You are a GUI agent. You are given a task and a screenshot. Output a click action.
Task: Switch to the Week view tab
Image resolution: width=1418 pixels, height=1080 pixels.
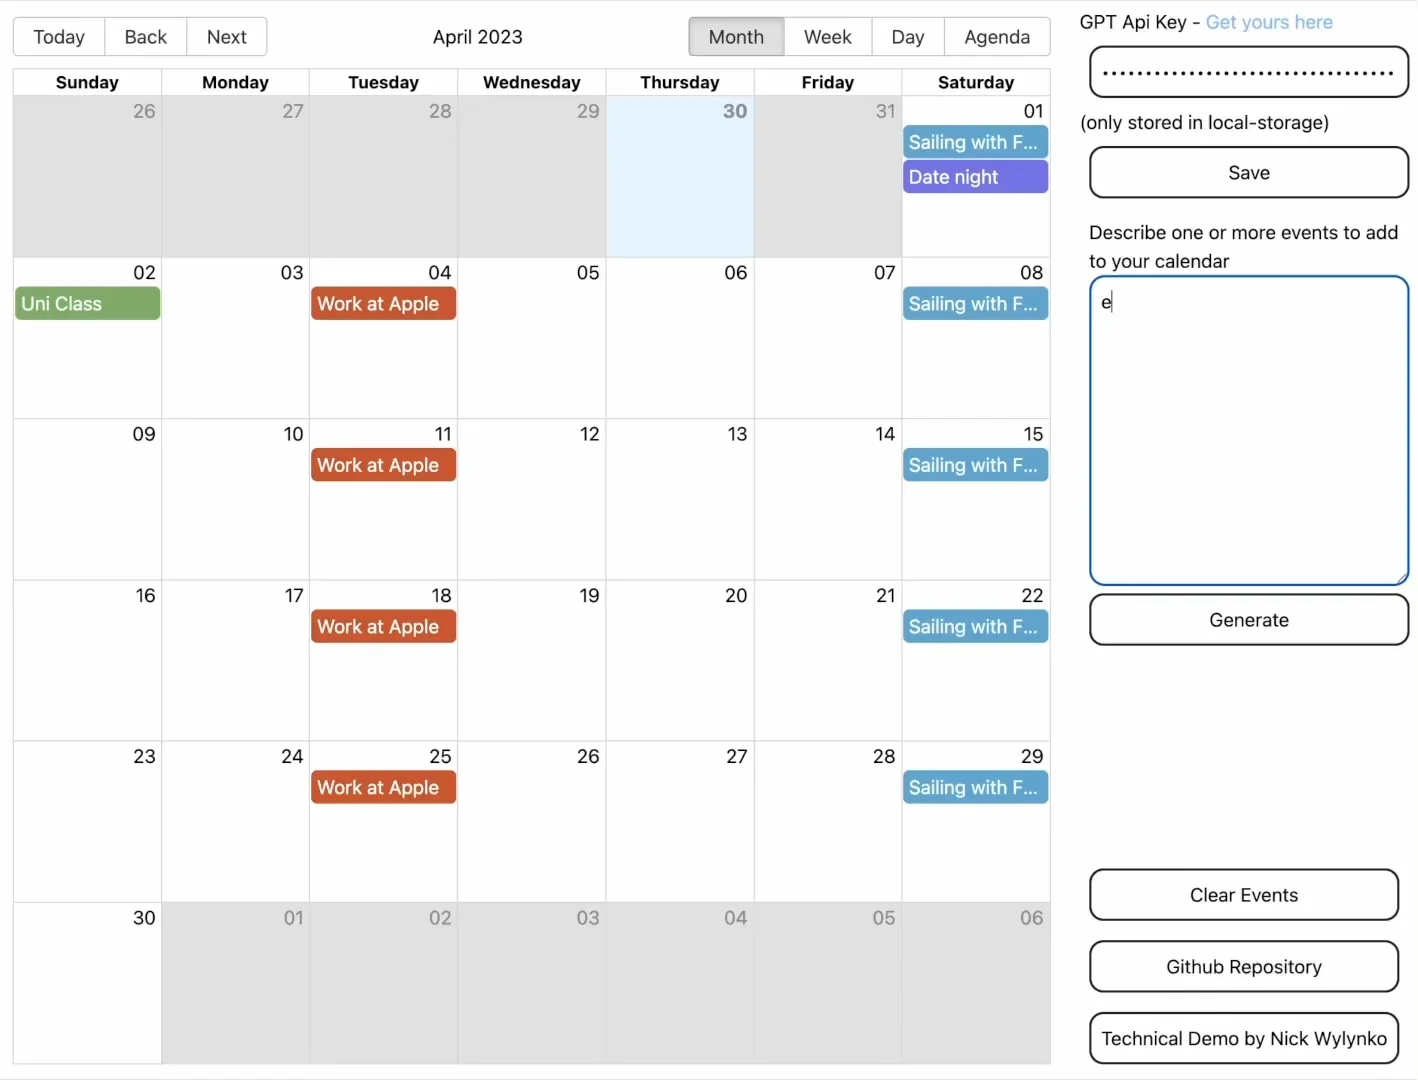coord(827,36)
